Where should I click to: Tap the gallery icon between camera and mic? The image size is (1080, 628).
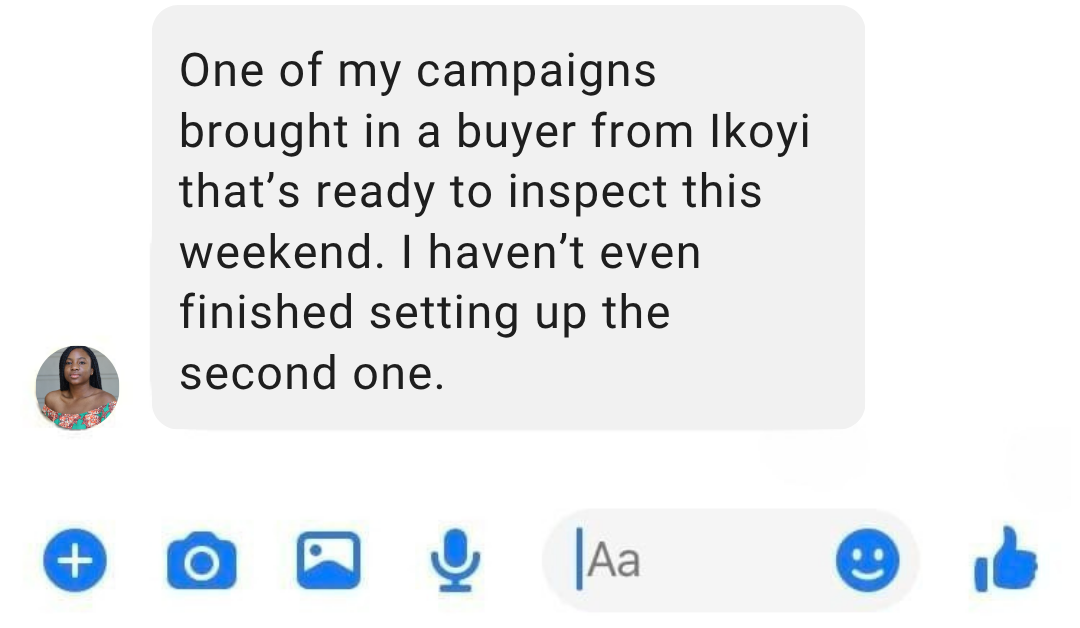pyautogui.click(x=330, y=561)
